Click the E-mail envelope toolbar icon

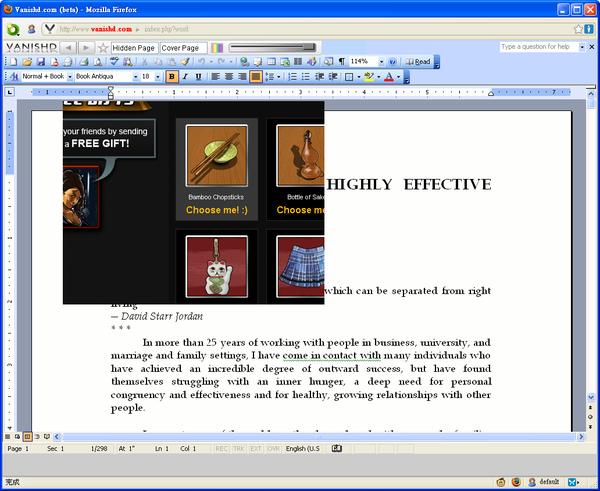click(67, 62)
